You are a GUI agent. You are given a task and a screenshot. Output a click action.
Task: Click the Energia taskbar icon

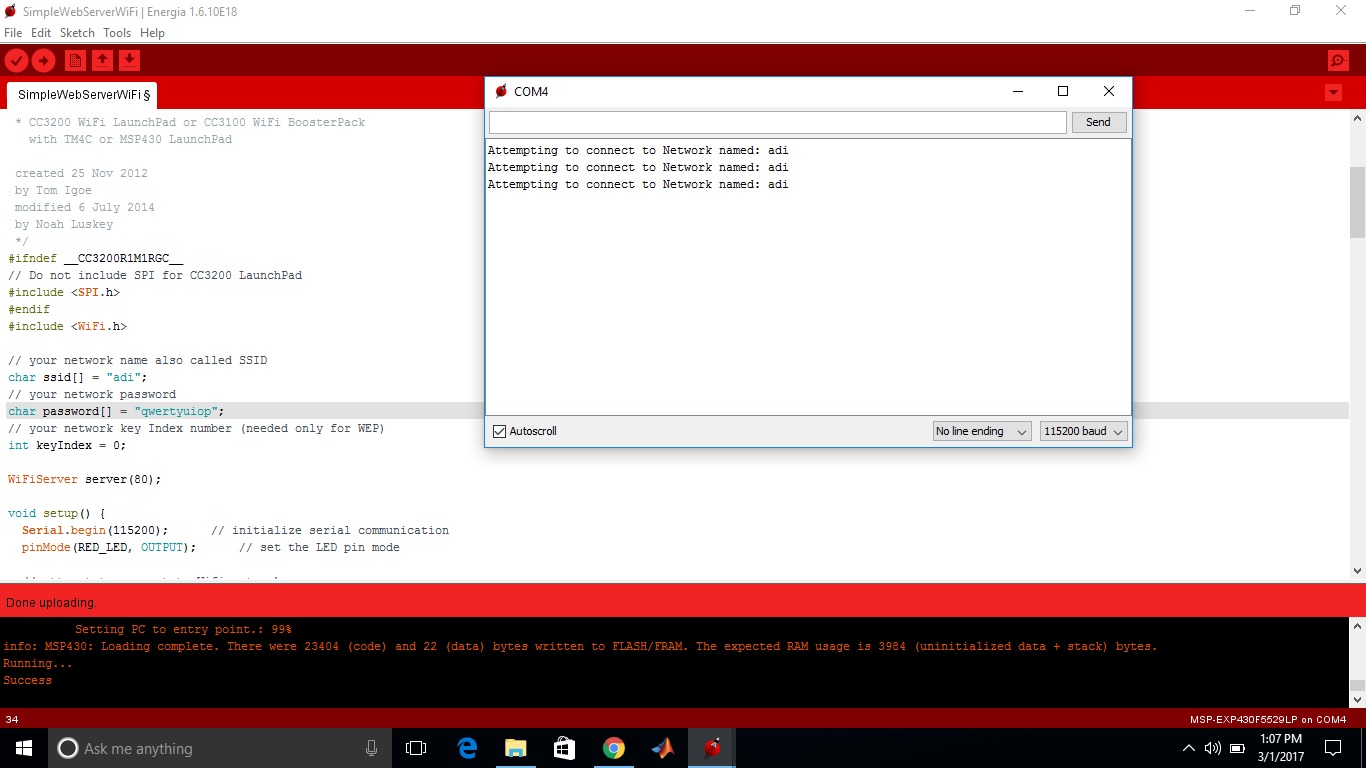(712, 748)
